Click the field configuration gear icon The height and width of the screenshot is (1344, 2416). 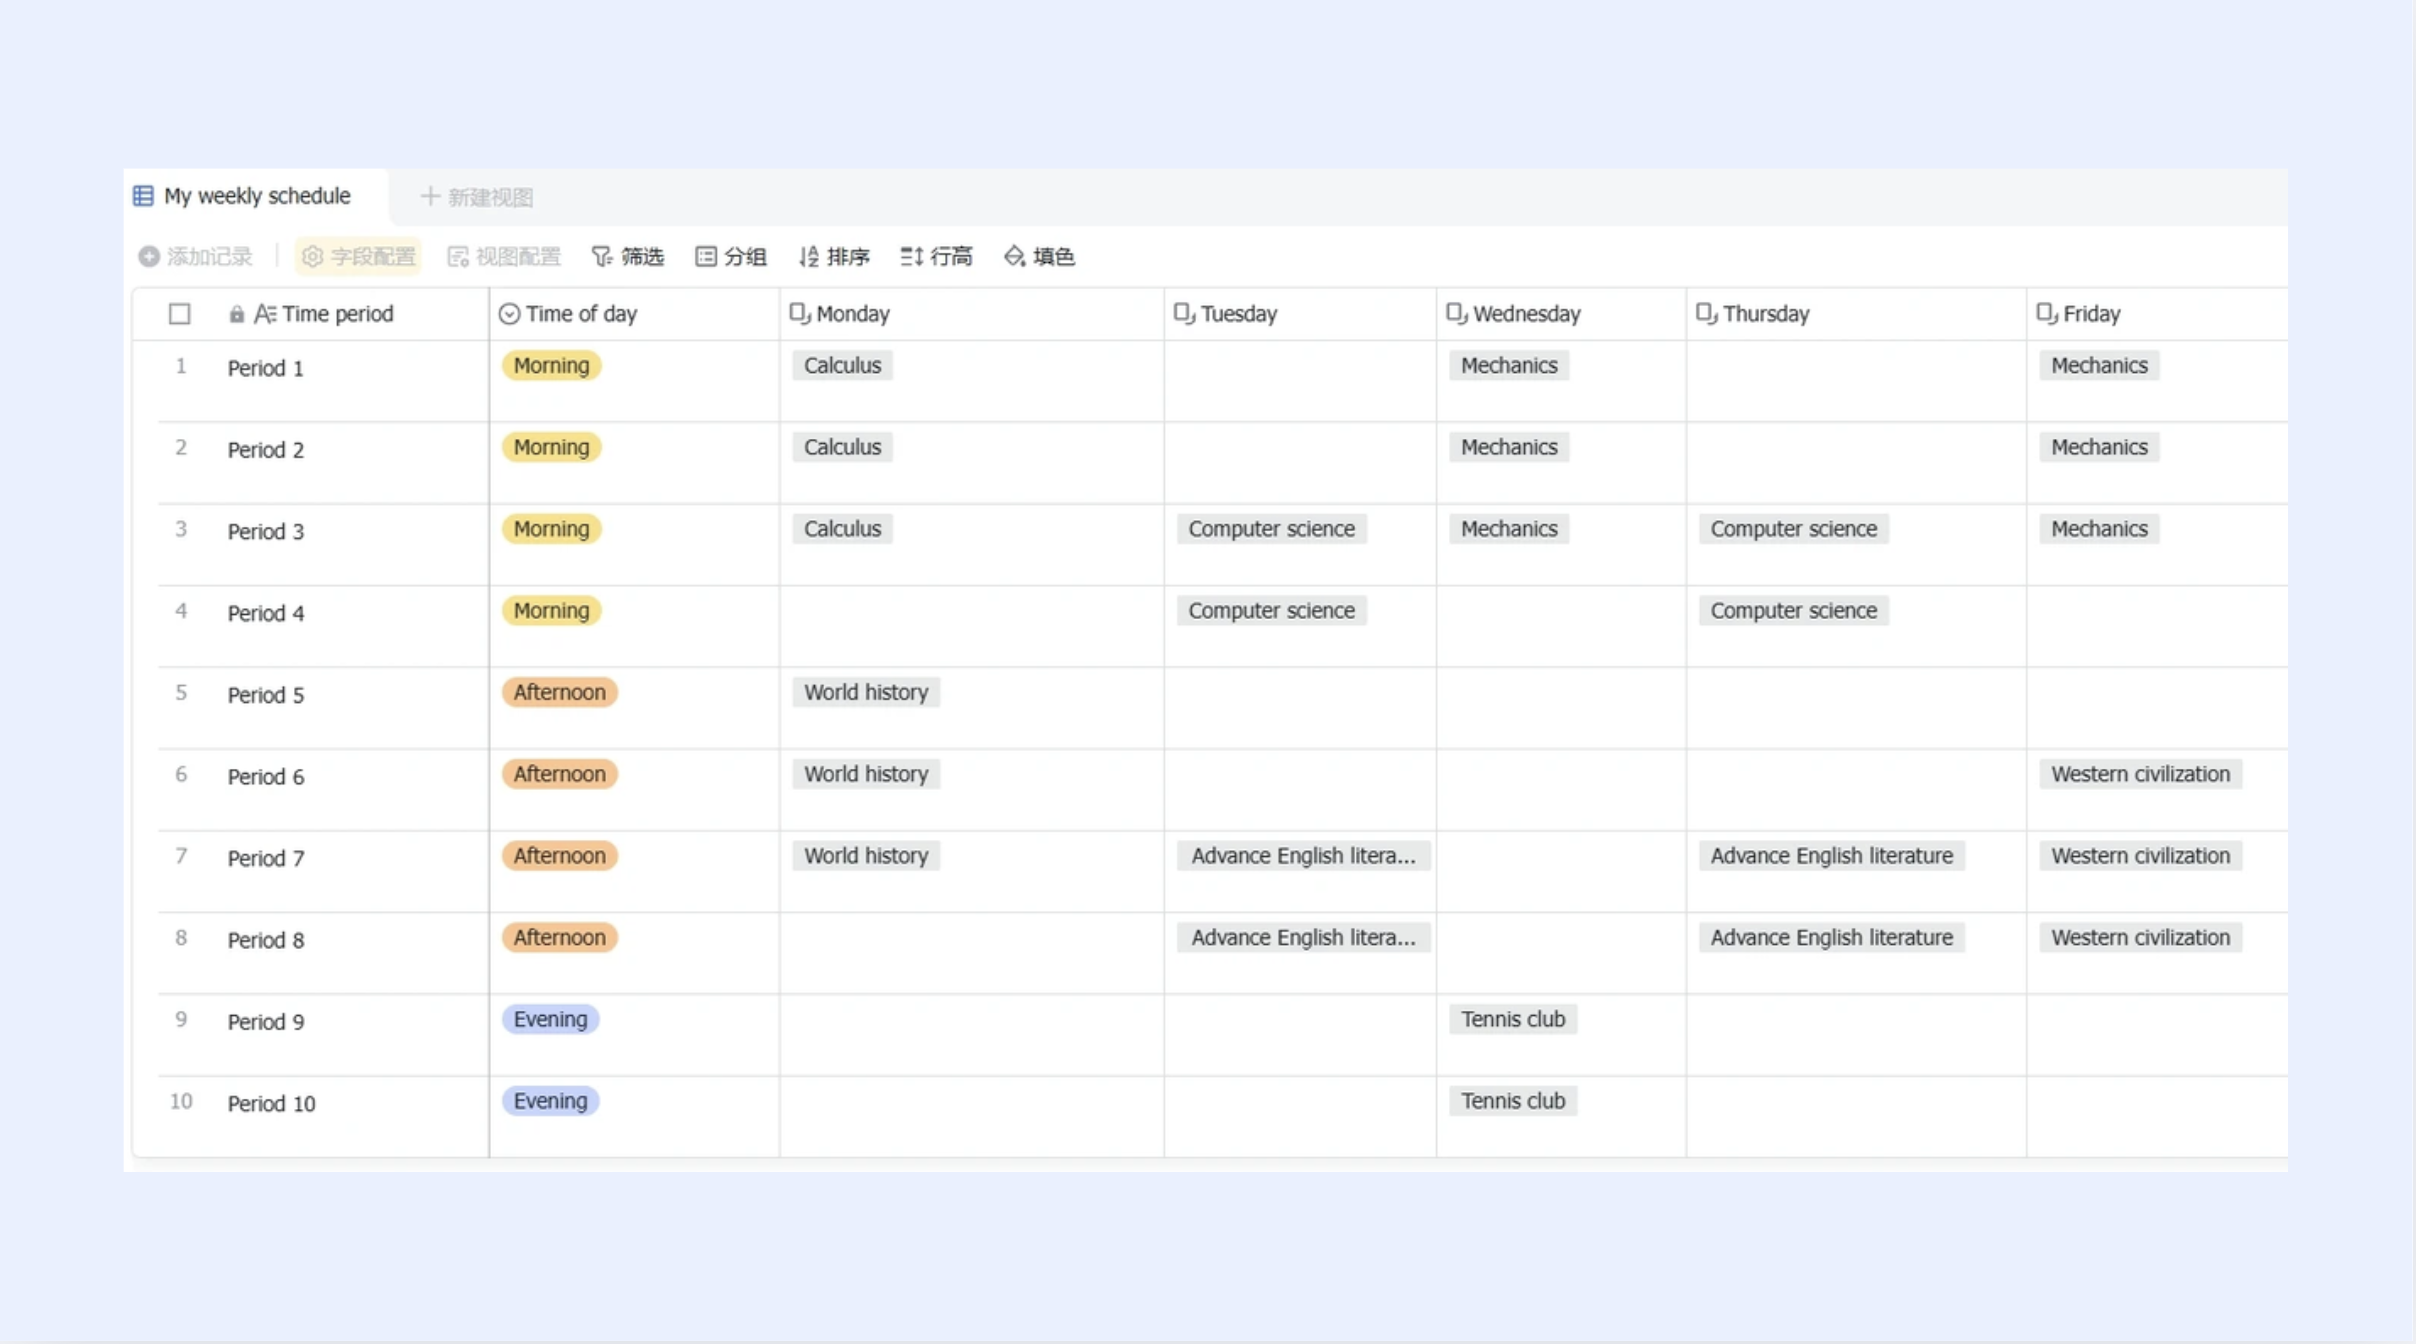tap(312, 257)
